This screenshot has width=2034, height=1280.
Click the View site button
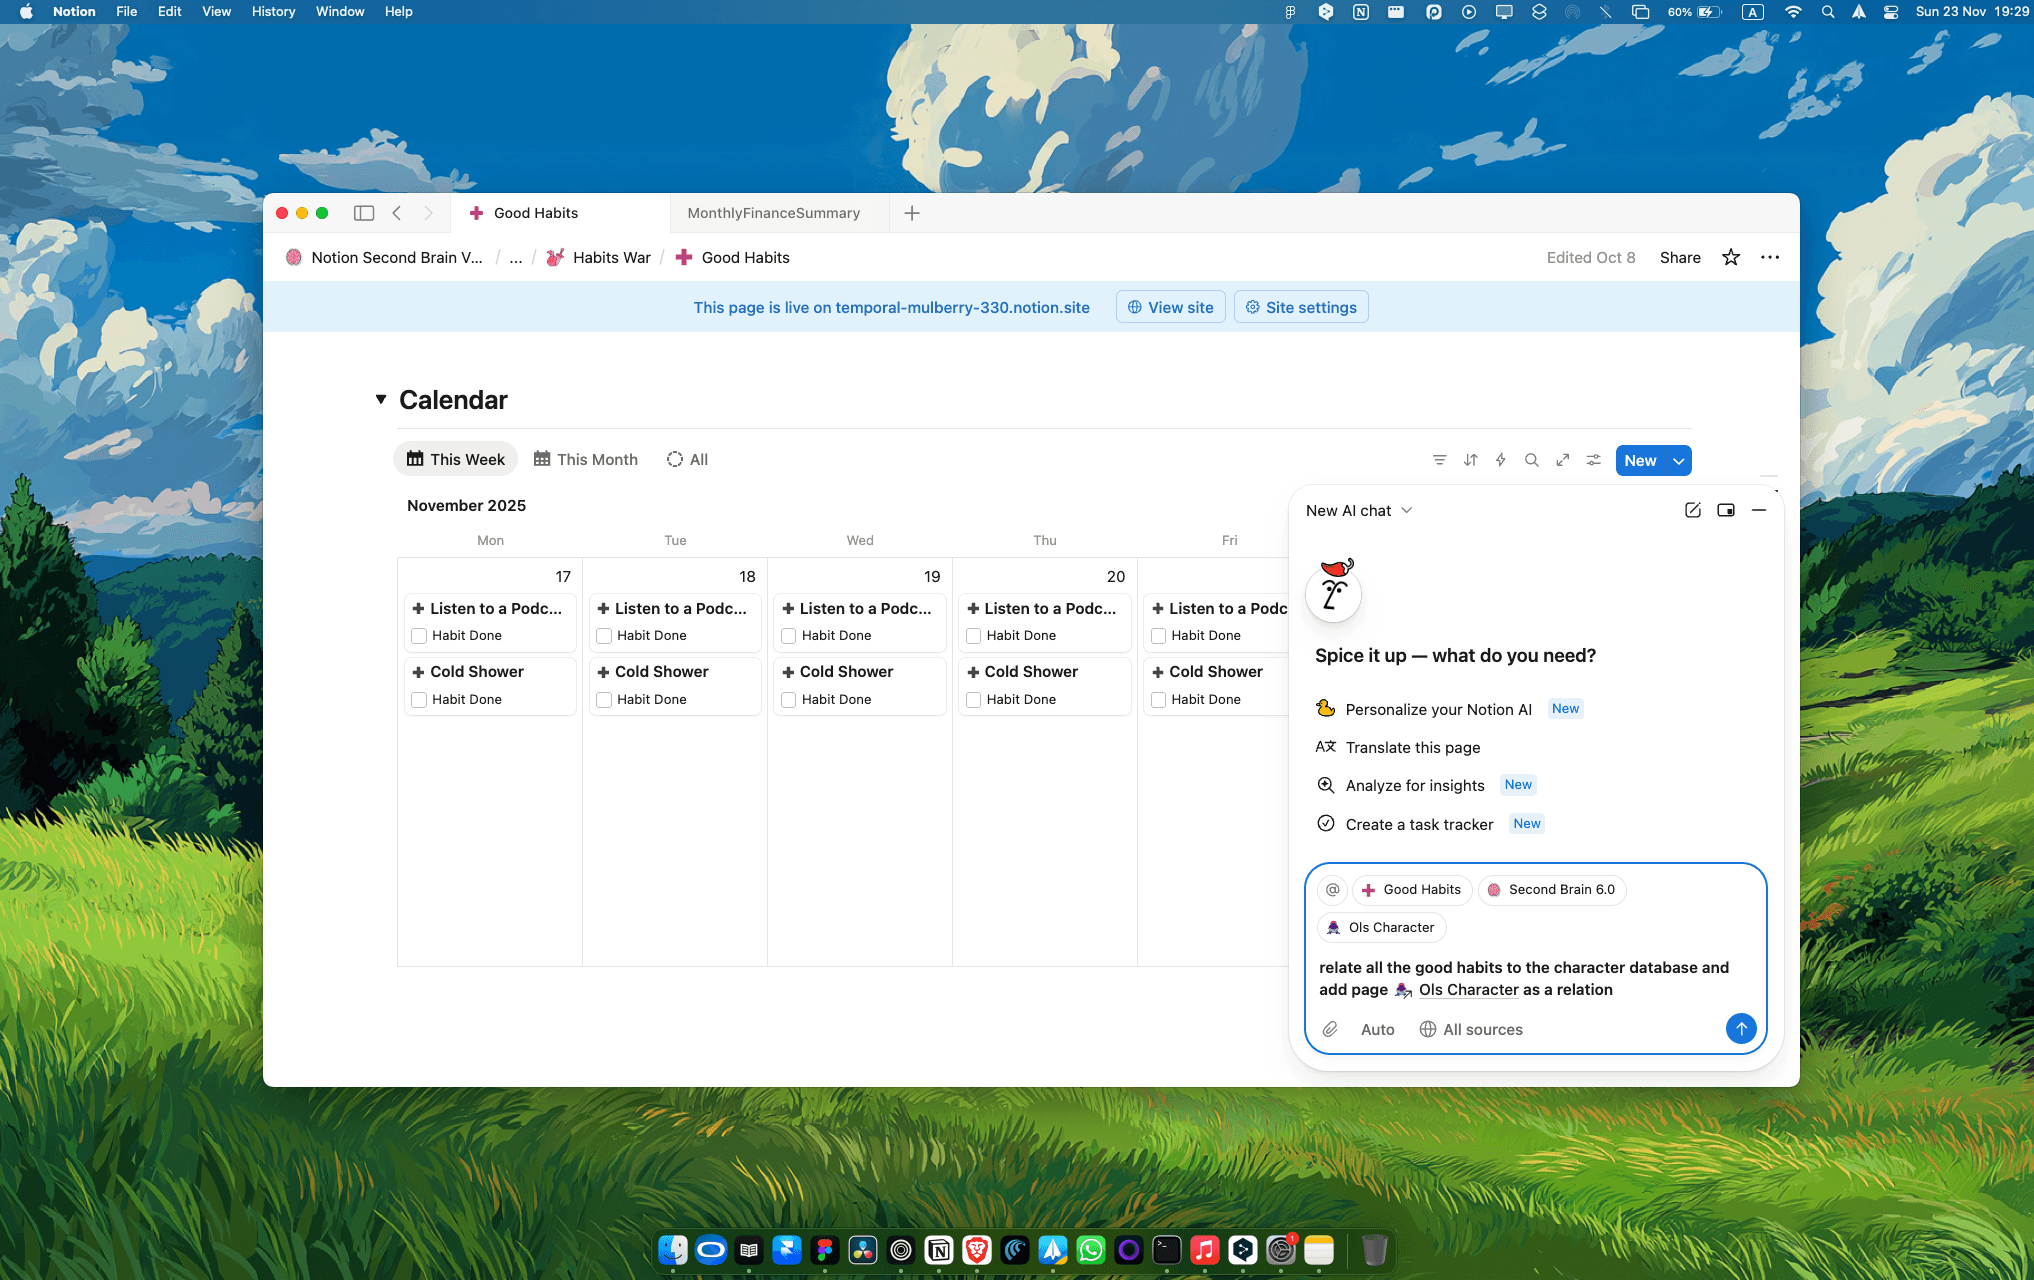click(x=1170, y=307)
